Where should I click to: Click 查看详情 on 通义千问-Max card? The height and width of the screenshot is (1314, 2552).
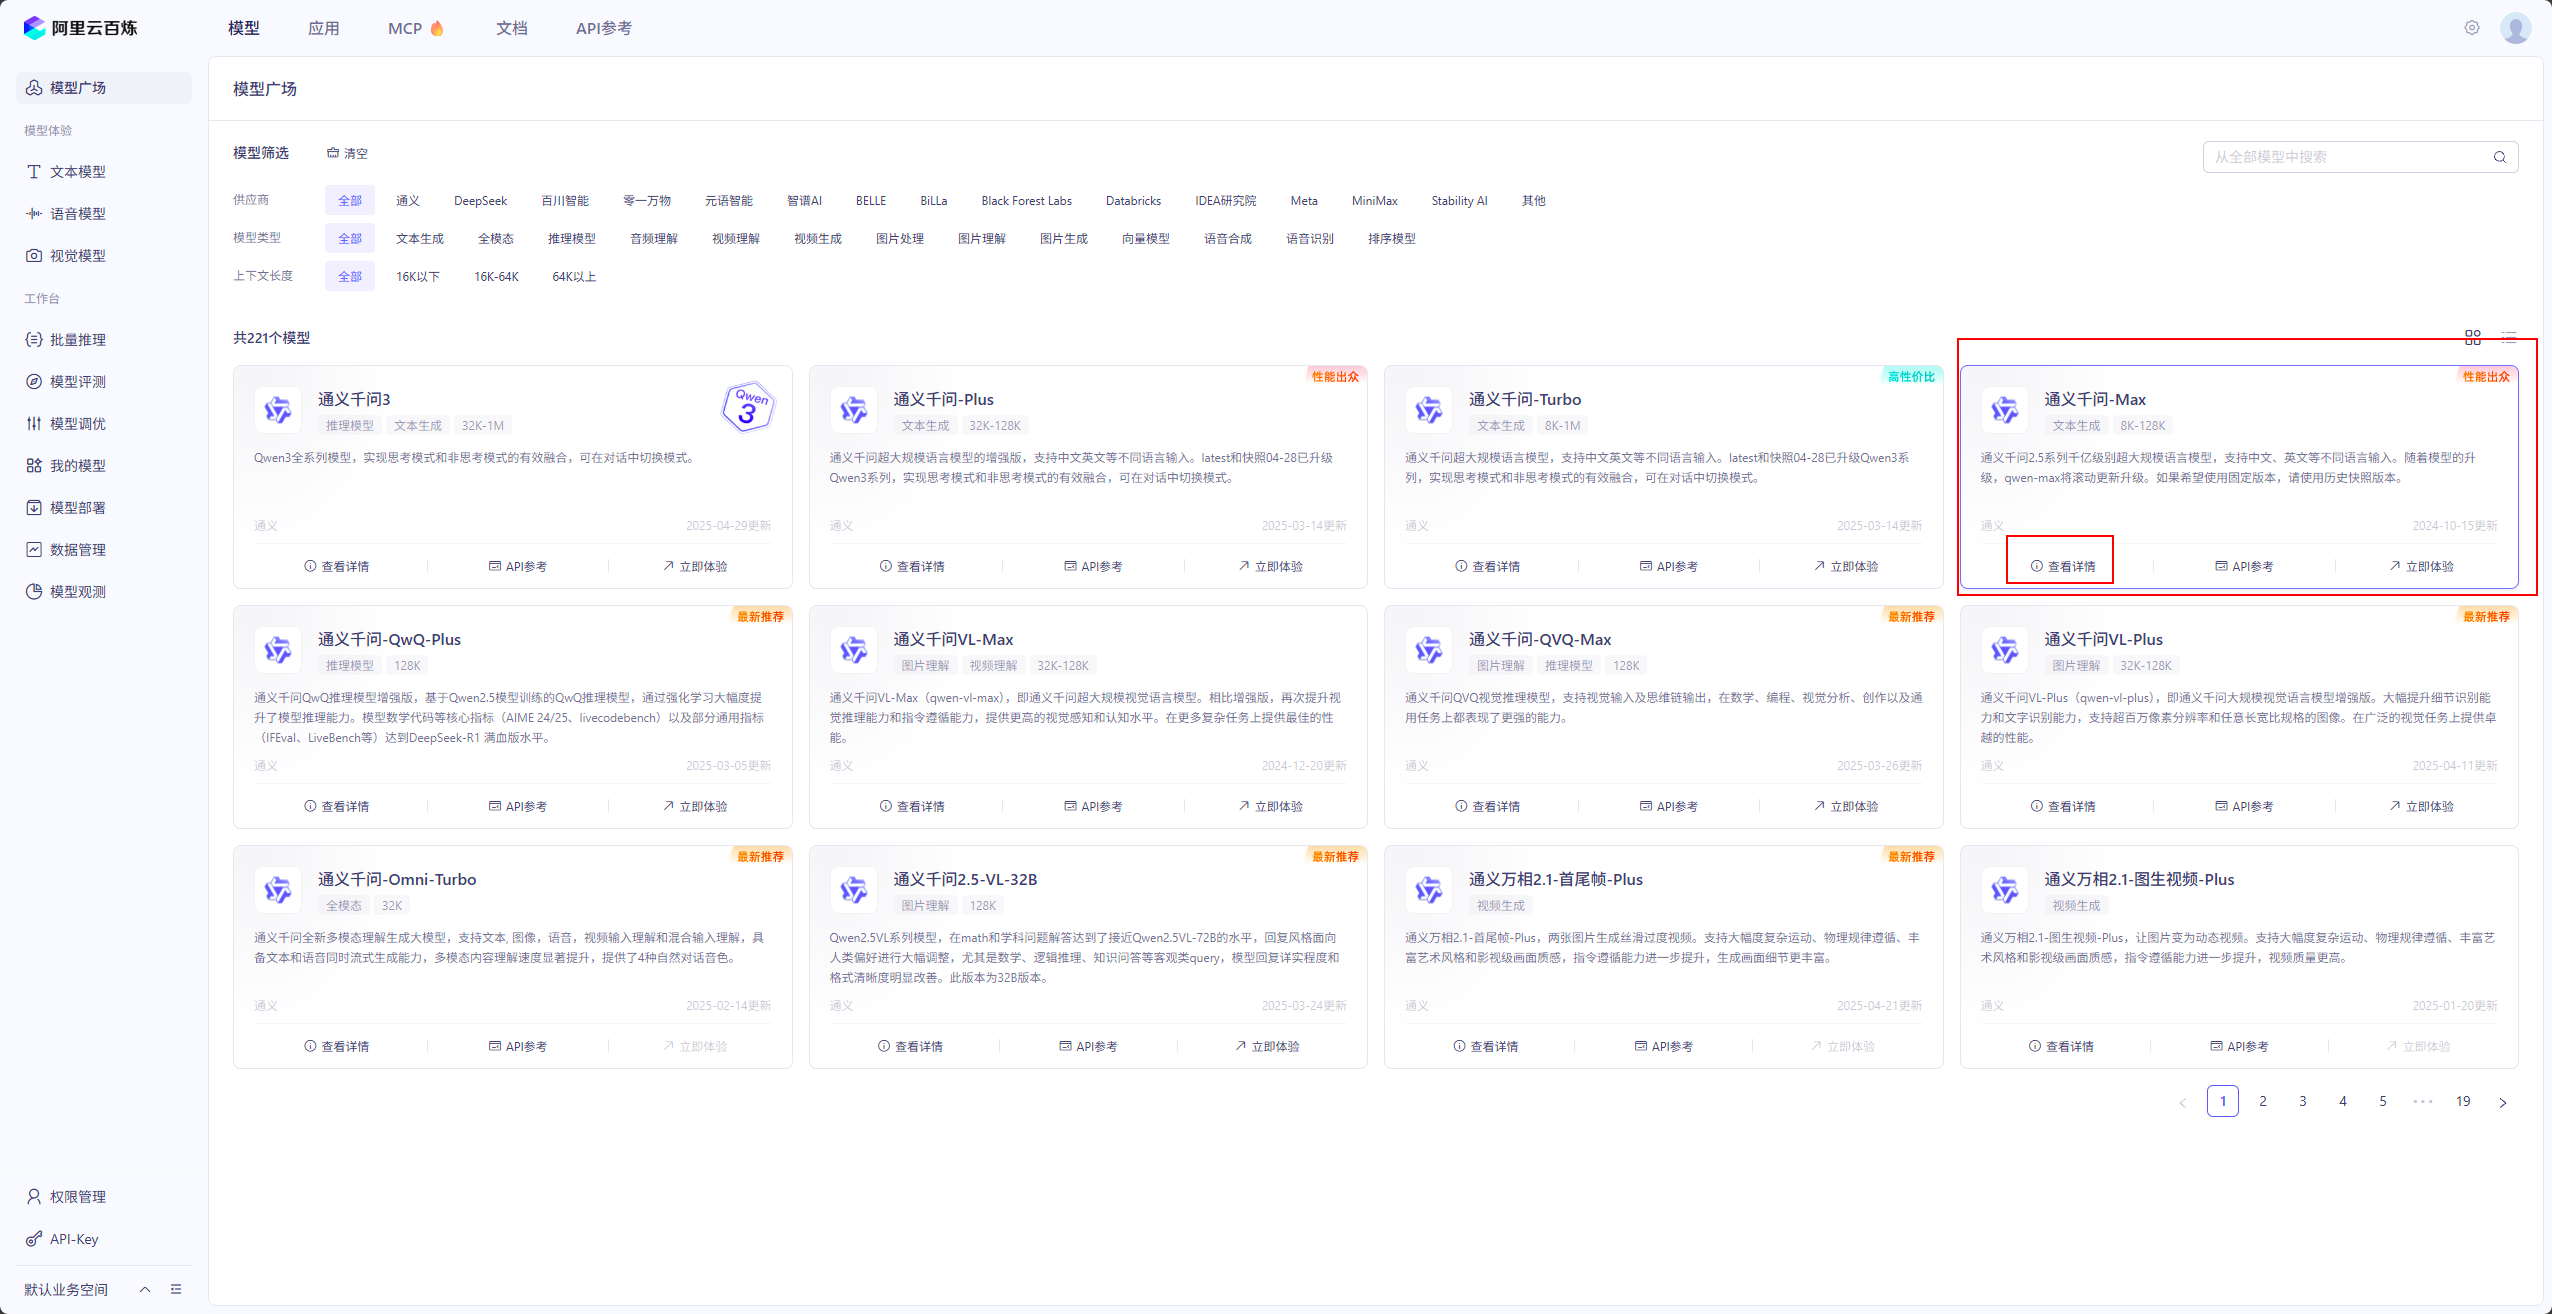pyautogui.click(x=2061, y=566)
